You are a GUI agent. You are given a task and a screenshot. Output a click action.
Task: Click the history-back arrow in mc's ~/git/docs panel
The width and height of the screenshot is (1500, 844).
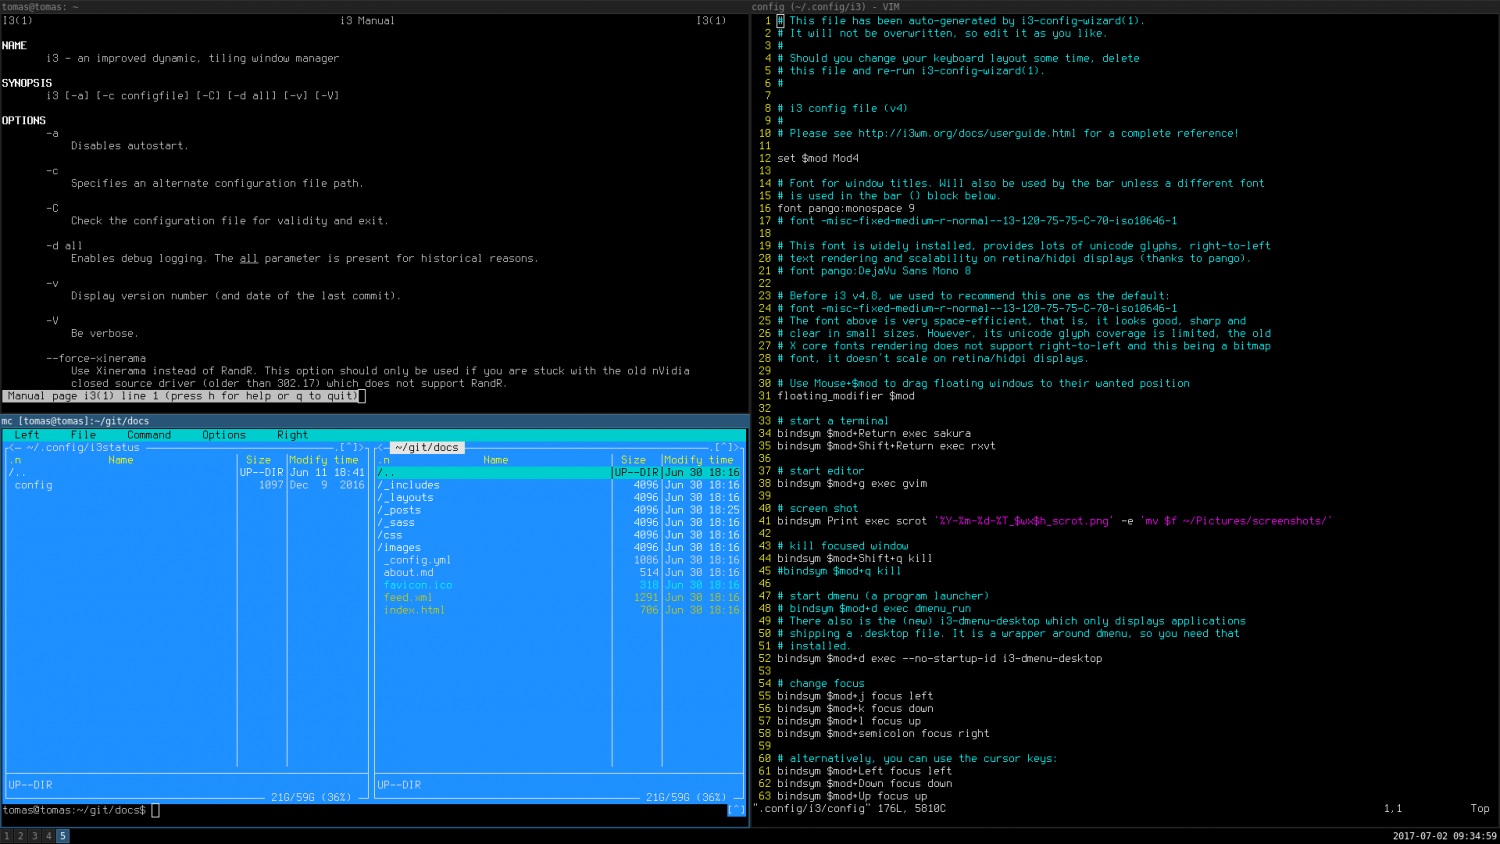[x=381, y=448]
